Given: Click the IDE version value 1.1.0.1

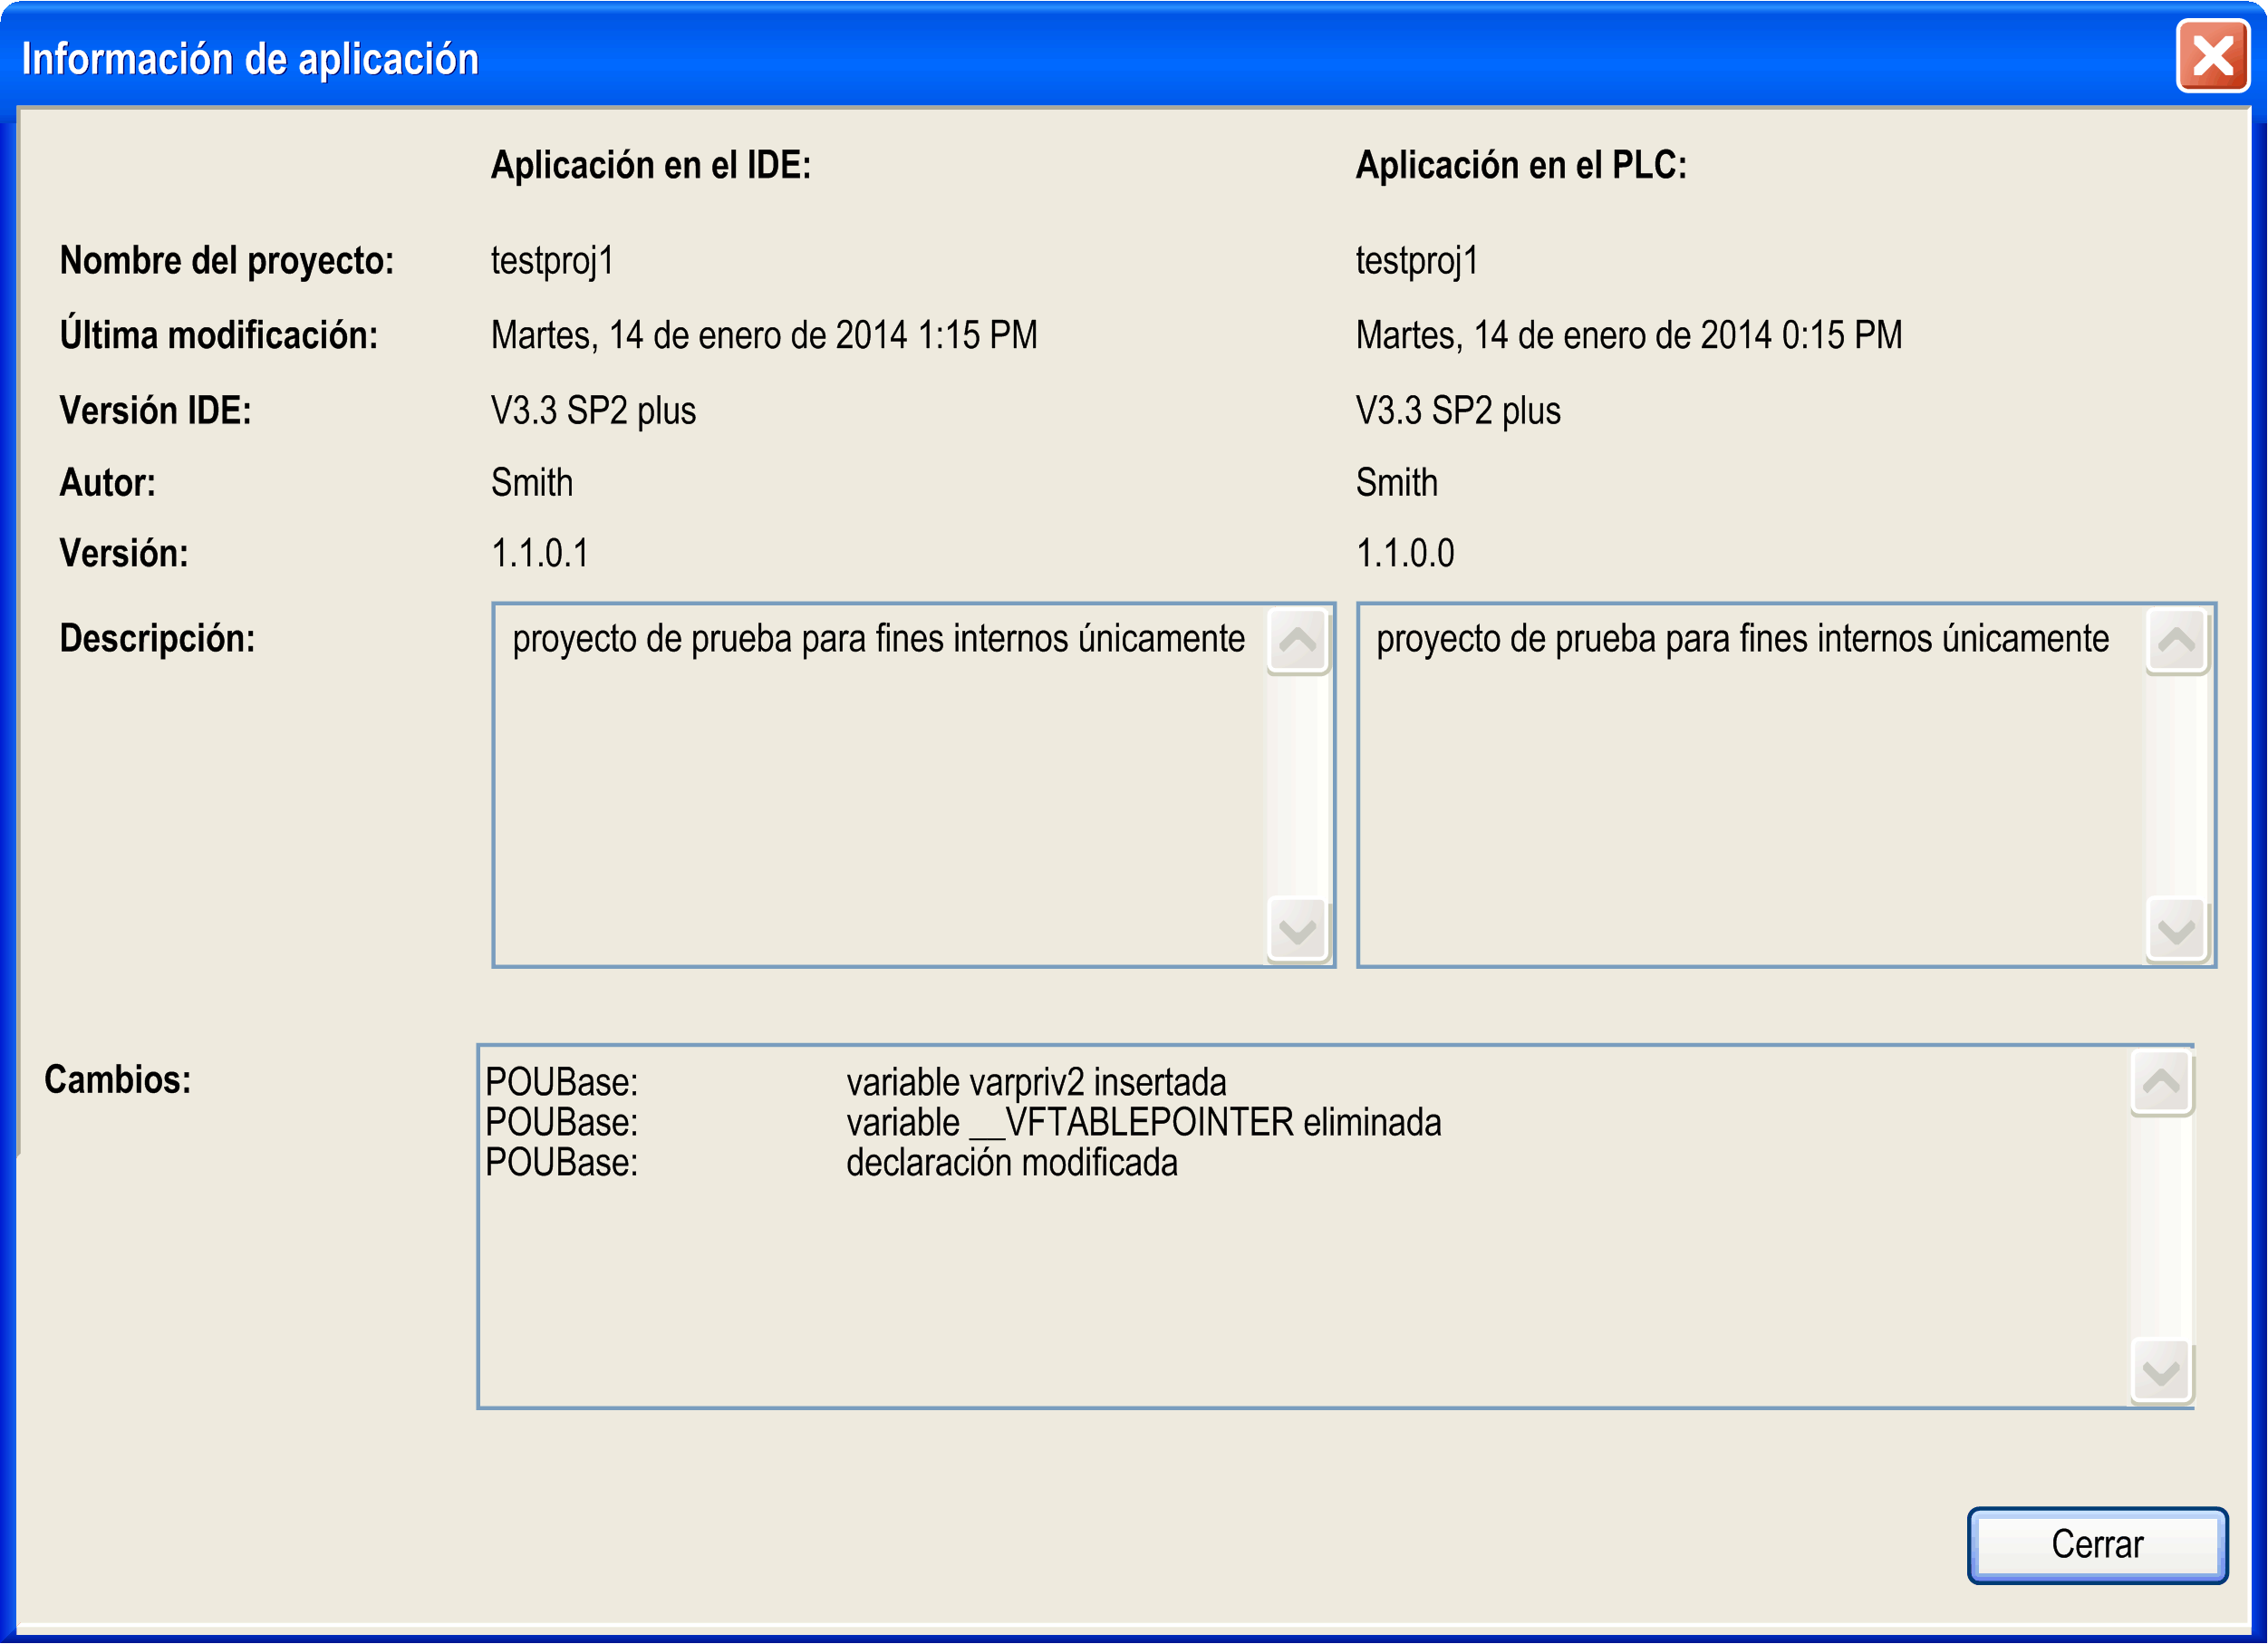Looking at the screenshot, I should click(539, 553).
